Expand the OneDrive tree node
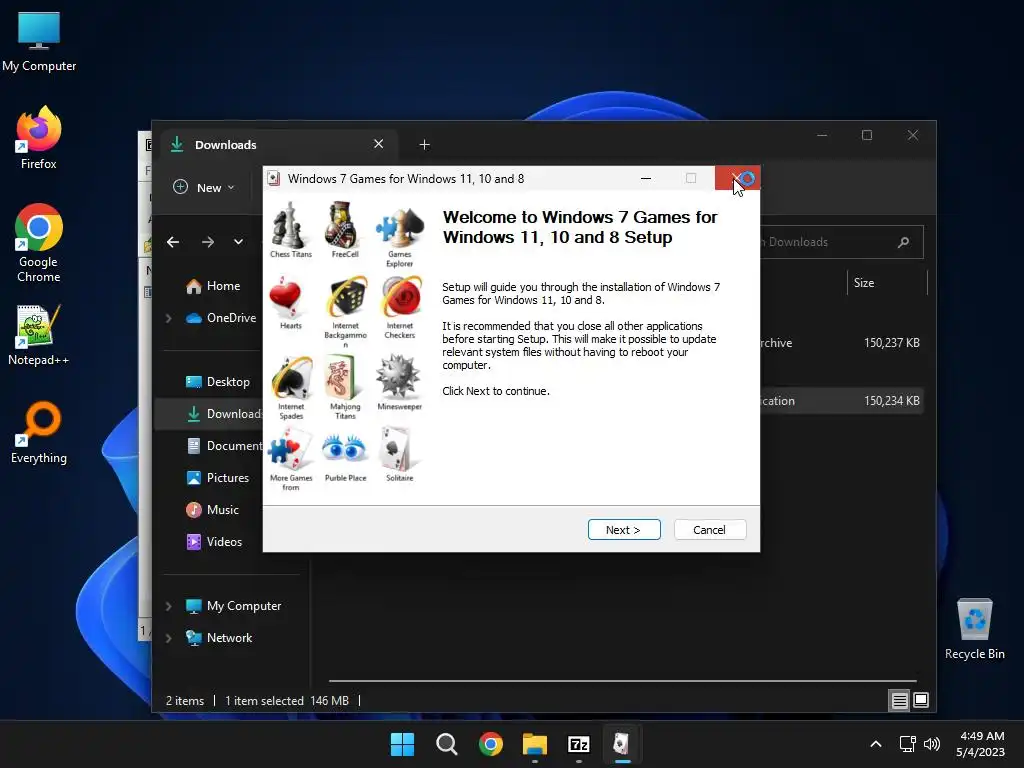 [168, 318]
